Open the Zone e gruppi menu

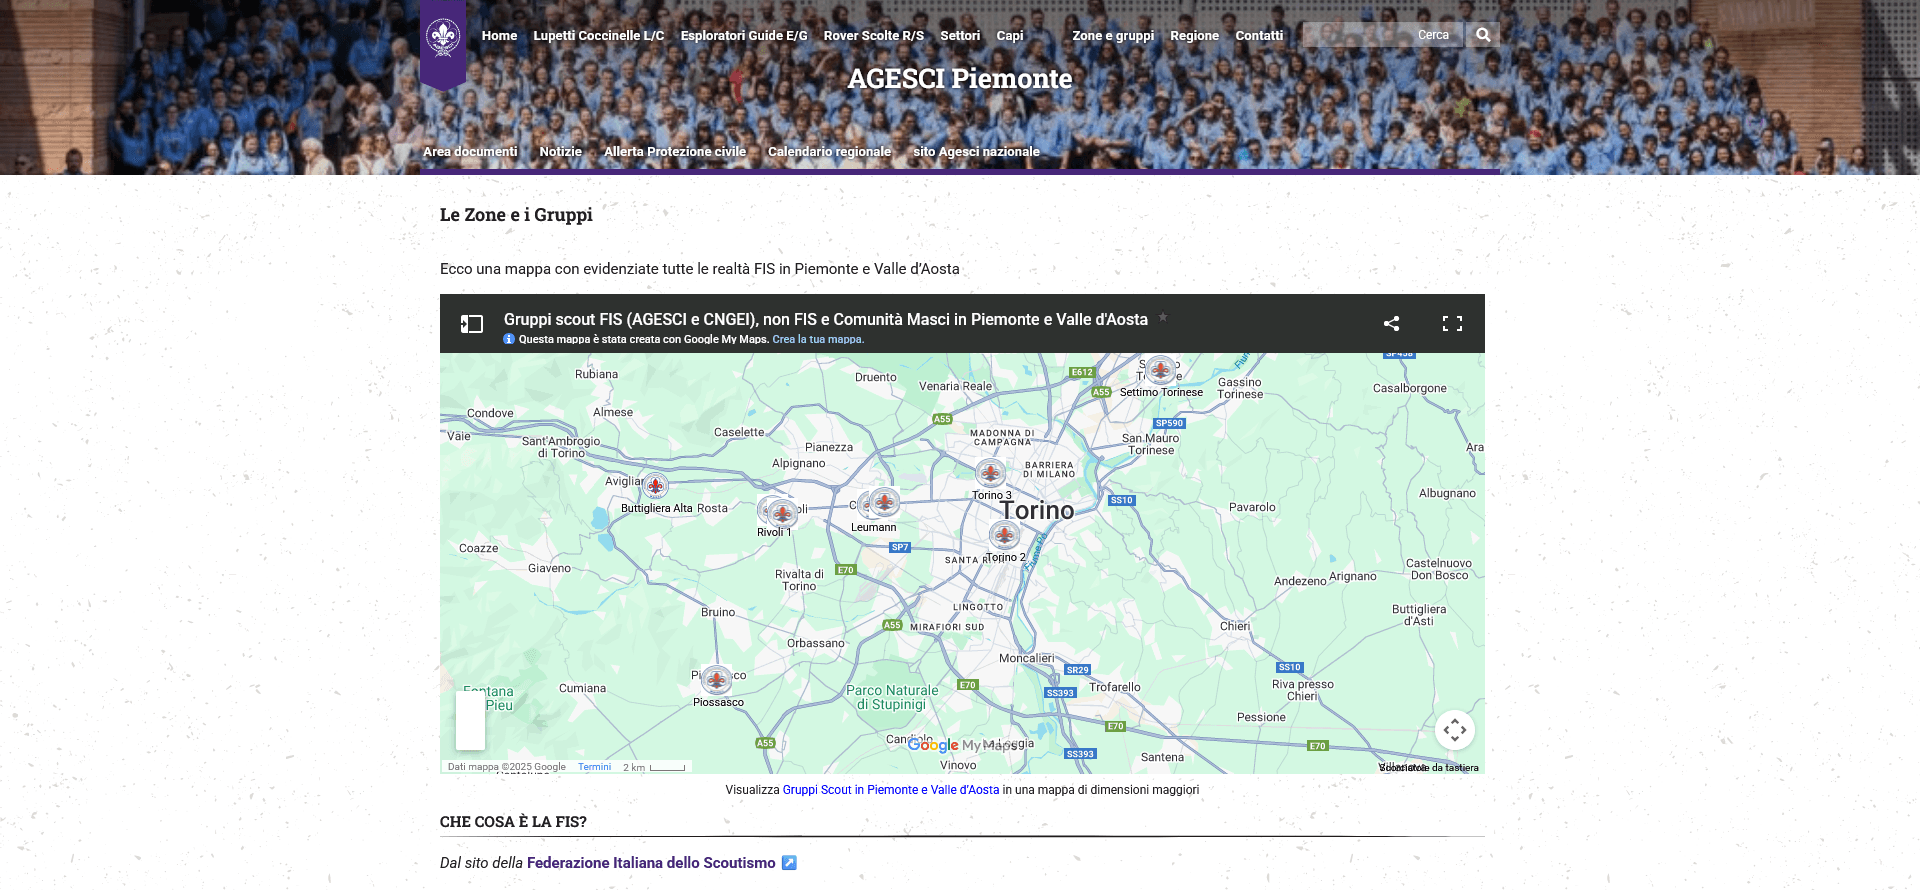point(1112,36)
